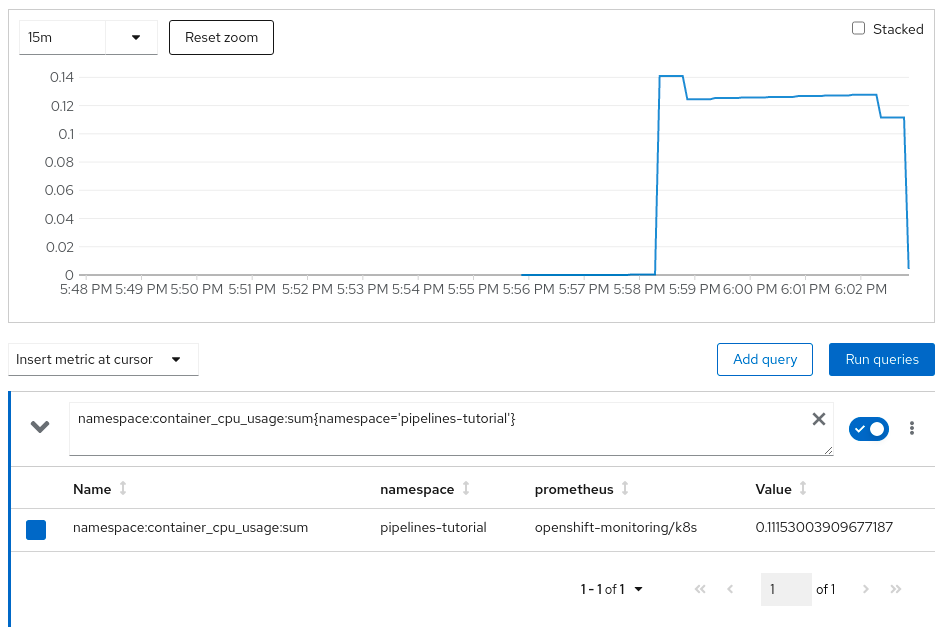Clear the query text with X icon
945x644 pixels.
pyautogui.click(x=819, y=419)
